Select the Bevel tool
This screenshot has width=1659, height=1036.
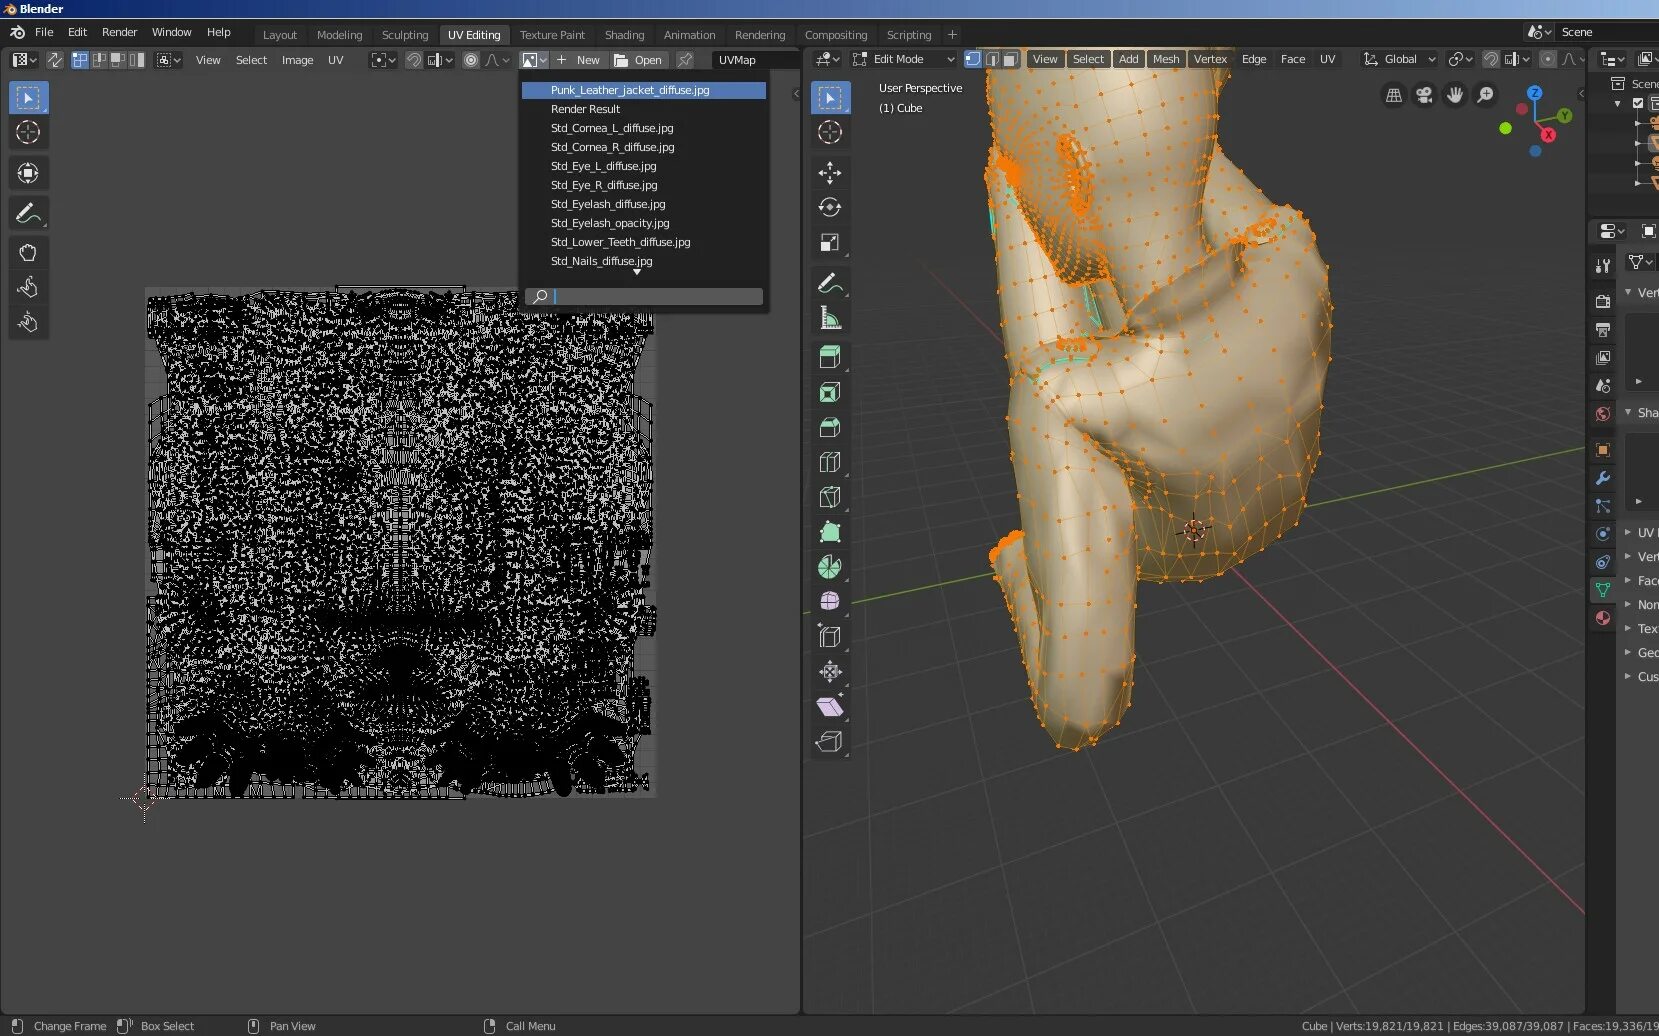click(830, 428)
